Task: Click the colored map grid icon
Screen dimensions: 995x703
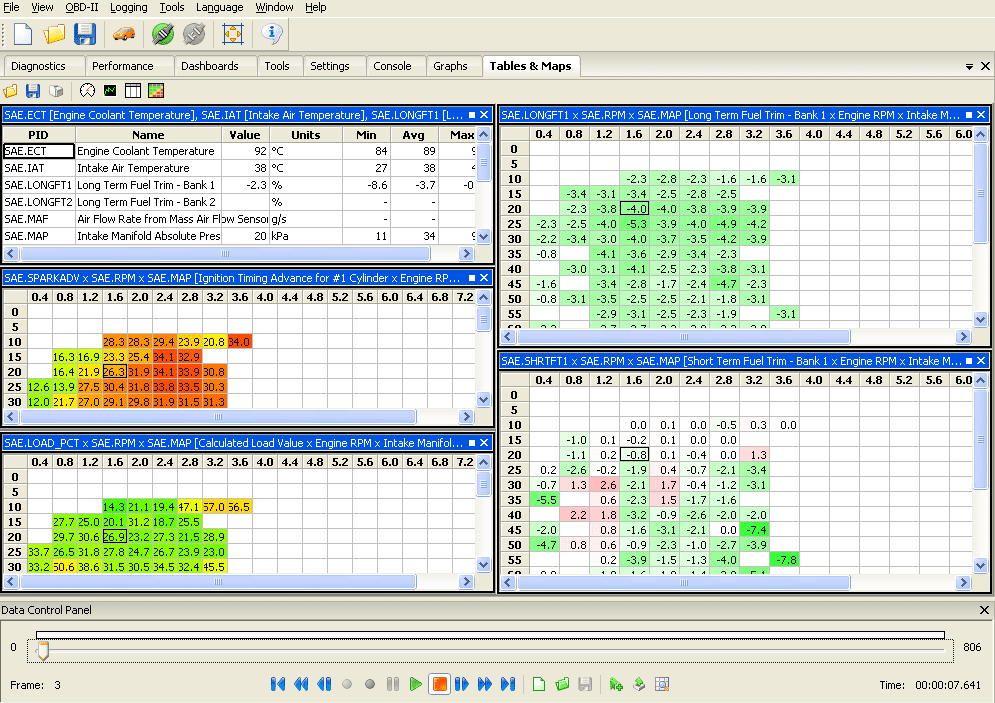Action: 156,90
